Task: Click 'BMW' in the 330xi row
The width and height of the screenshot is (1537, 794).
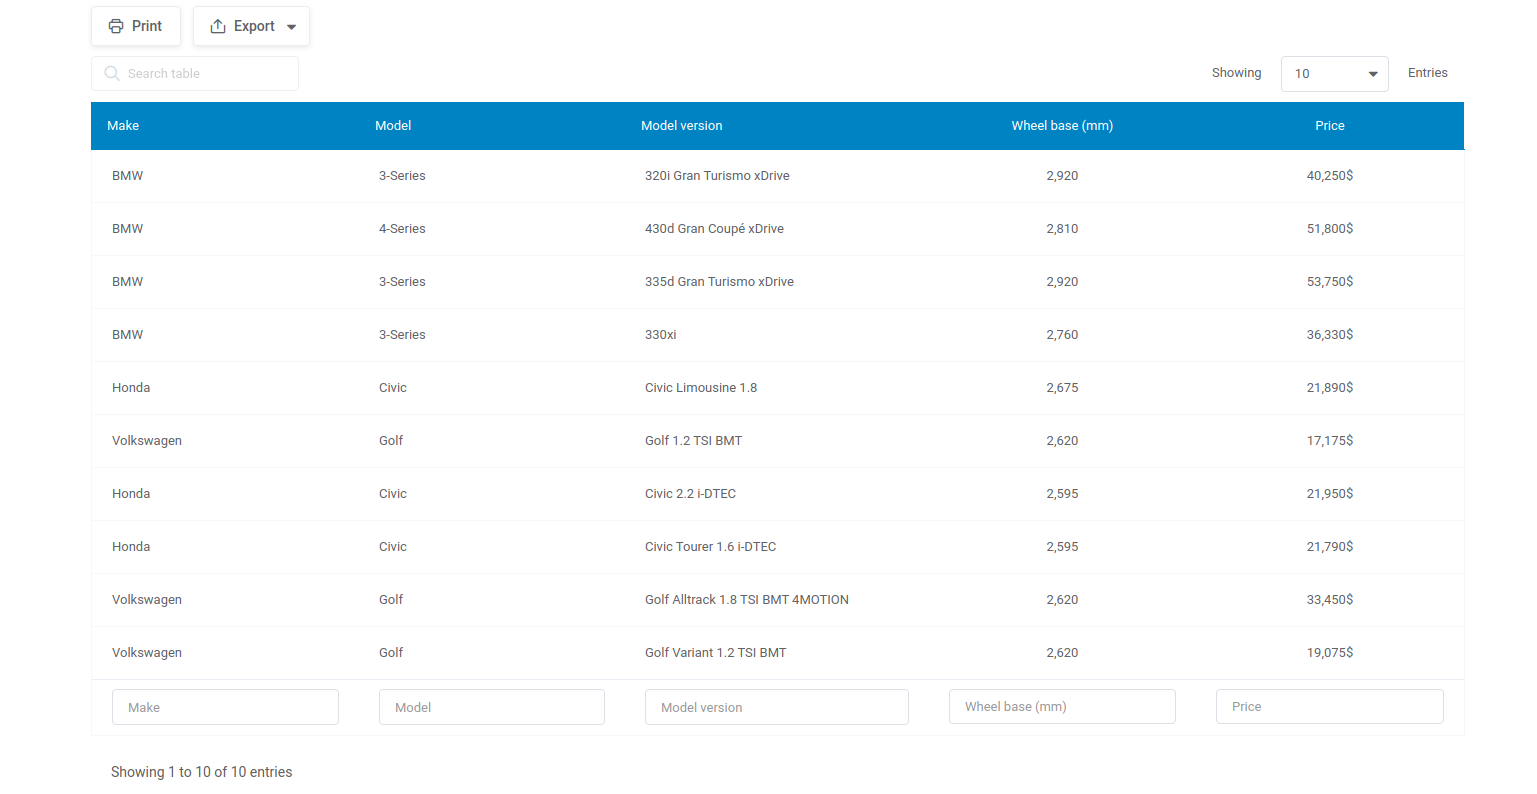Action: (x=127, y=335)
